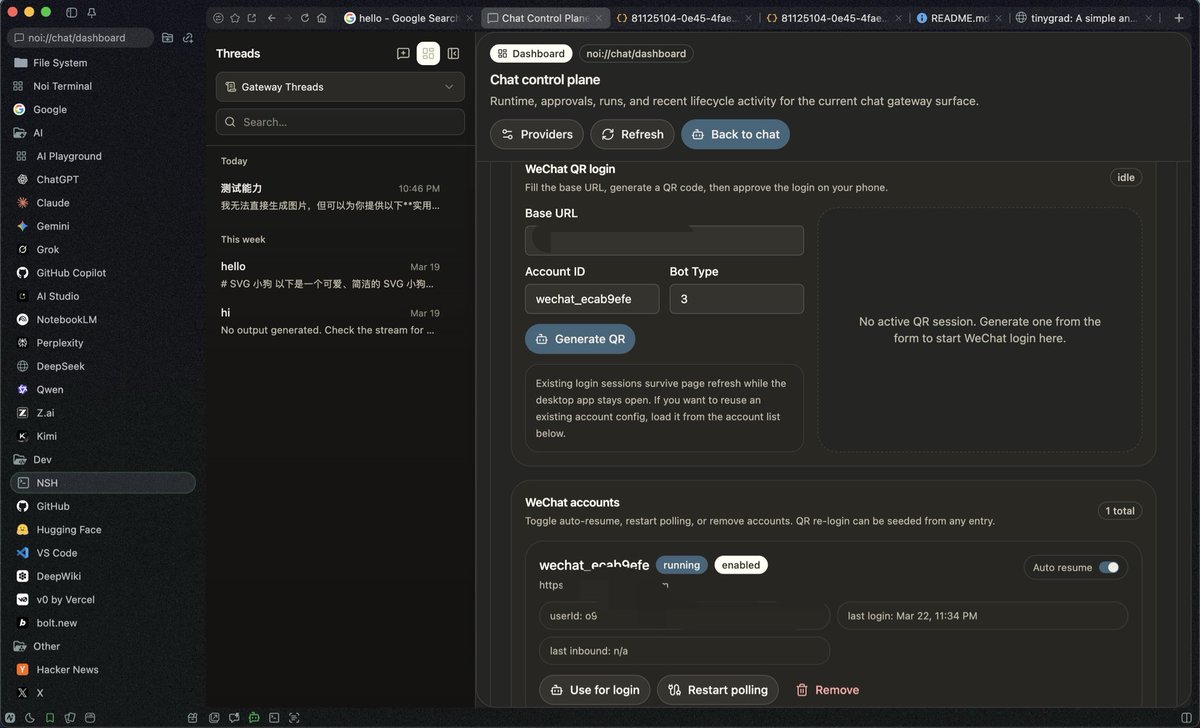This screenshot has height=728, width=1200.
Task: Open terminal icon in bottom bar
Action: [274, 717]
